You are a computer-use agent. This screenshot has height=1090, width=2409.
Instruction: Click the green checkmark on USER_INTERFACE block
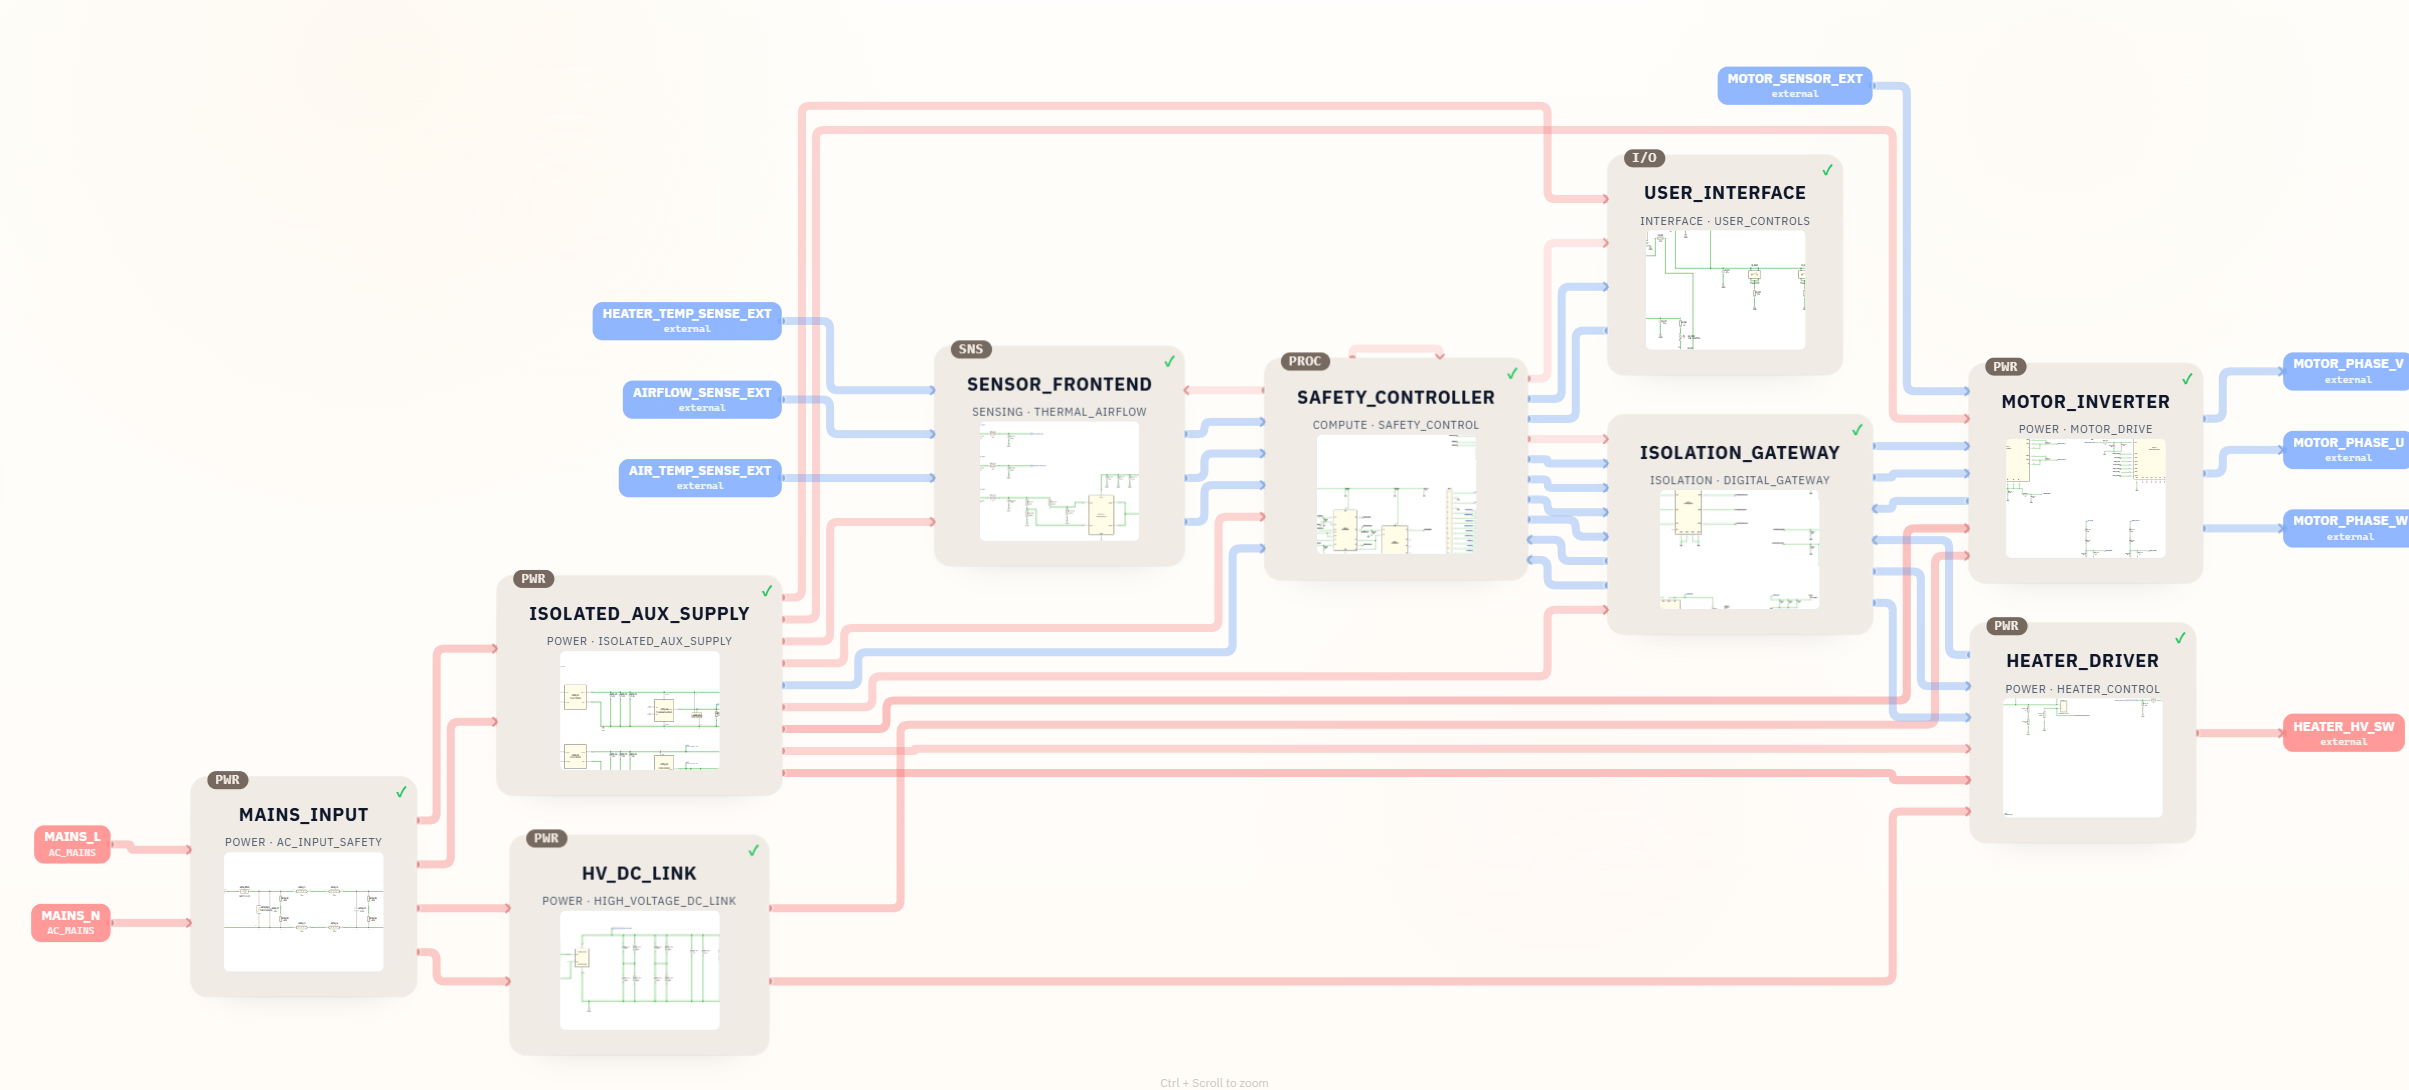pyautogui.click(x=1827, y=170)
